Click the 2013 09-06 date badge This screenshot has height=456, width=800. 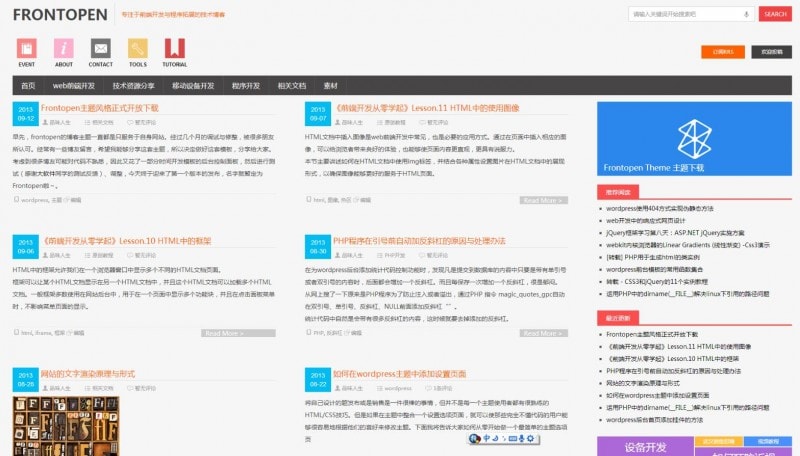tap(26, 247)
